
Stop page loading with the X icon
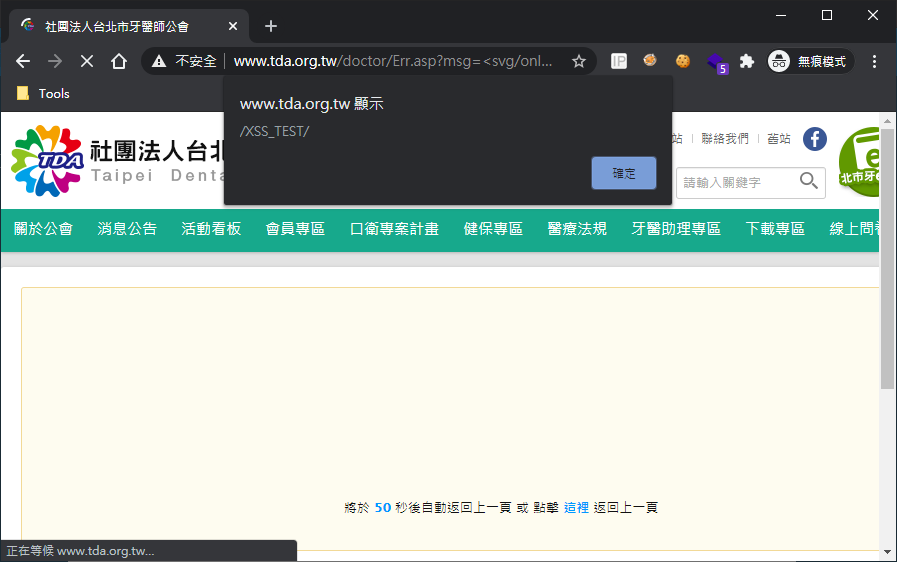tap(87, 61)
